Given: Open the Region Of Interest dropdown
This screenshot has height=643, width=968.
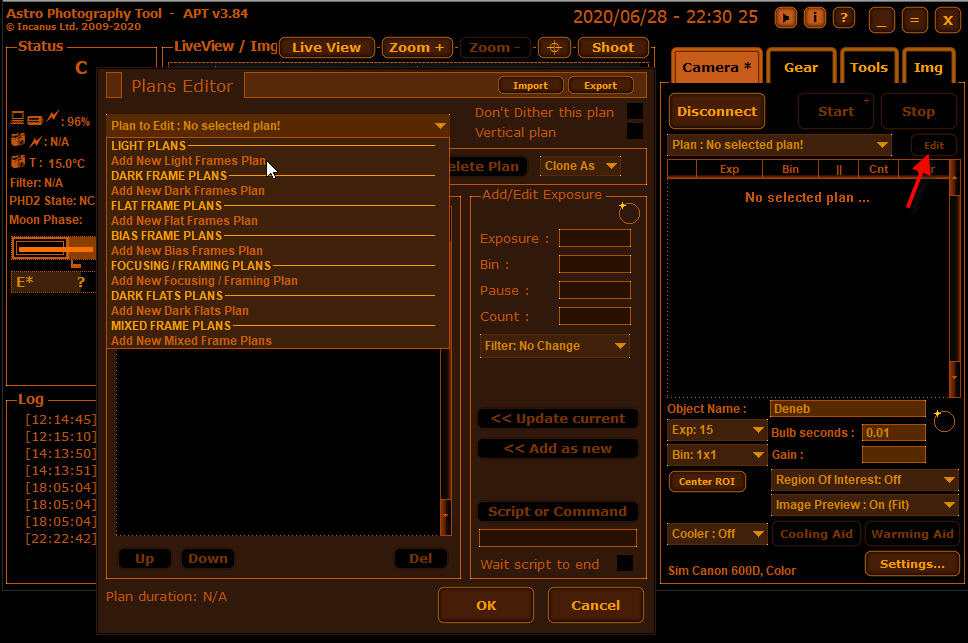Looking at the screenshot, I should (x=865, y=480).
